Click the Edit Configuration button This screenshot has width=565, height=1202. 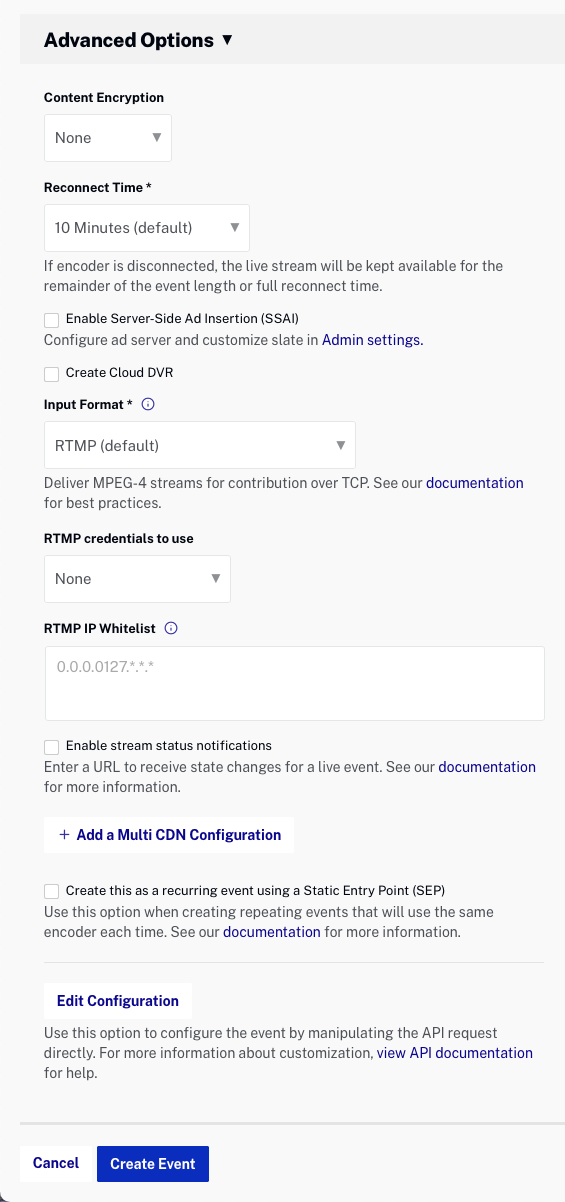[118, 1001]
